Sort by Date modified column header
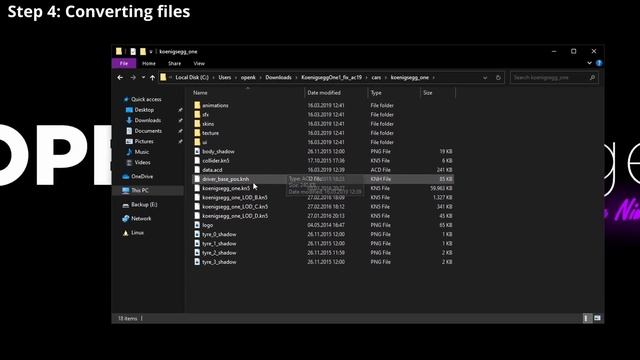 324,93
